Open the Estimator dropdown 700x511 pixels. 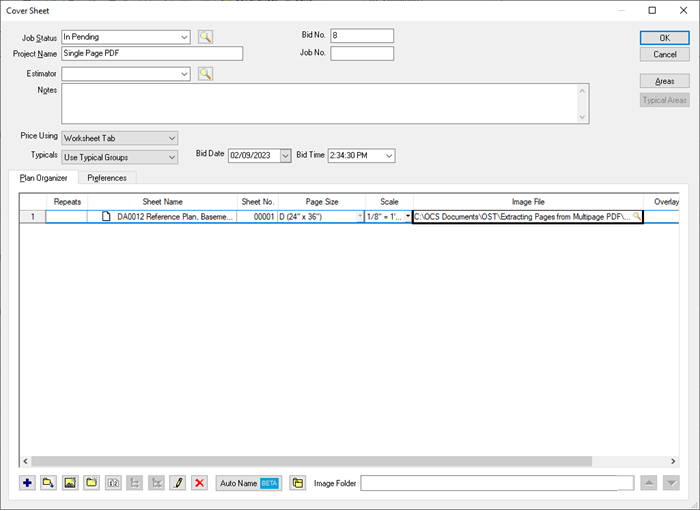184,74
